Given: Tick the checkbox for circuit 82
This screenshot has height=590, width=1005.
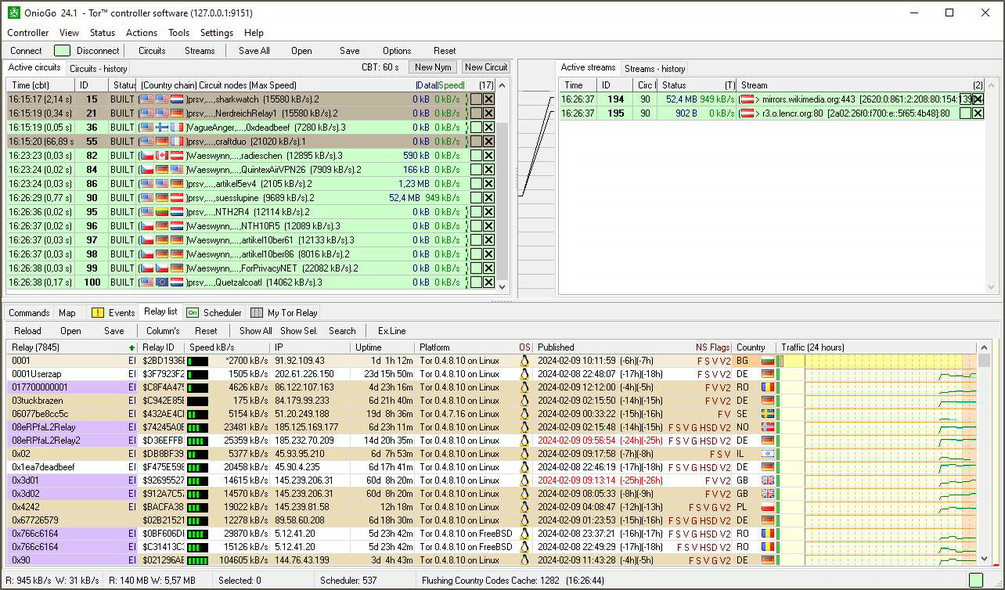Looking at the screenshot, I should click(x=476, y=156).
